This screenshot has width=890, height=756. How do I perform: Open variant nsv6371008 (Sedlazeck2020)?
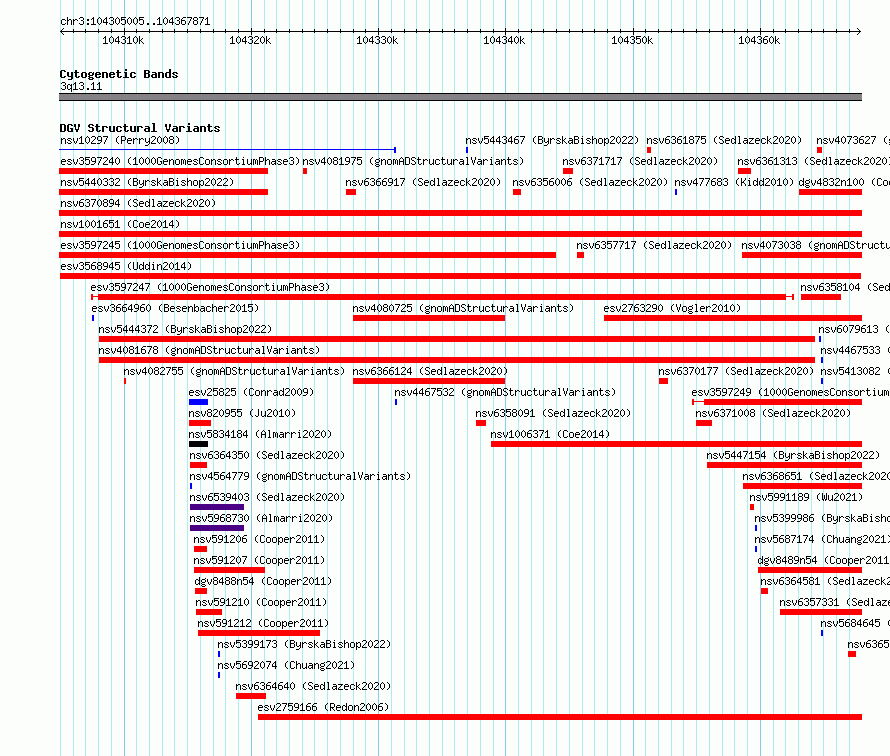[773, 413]
